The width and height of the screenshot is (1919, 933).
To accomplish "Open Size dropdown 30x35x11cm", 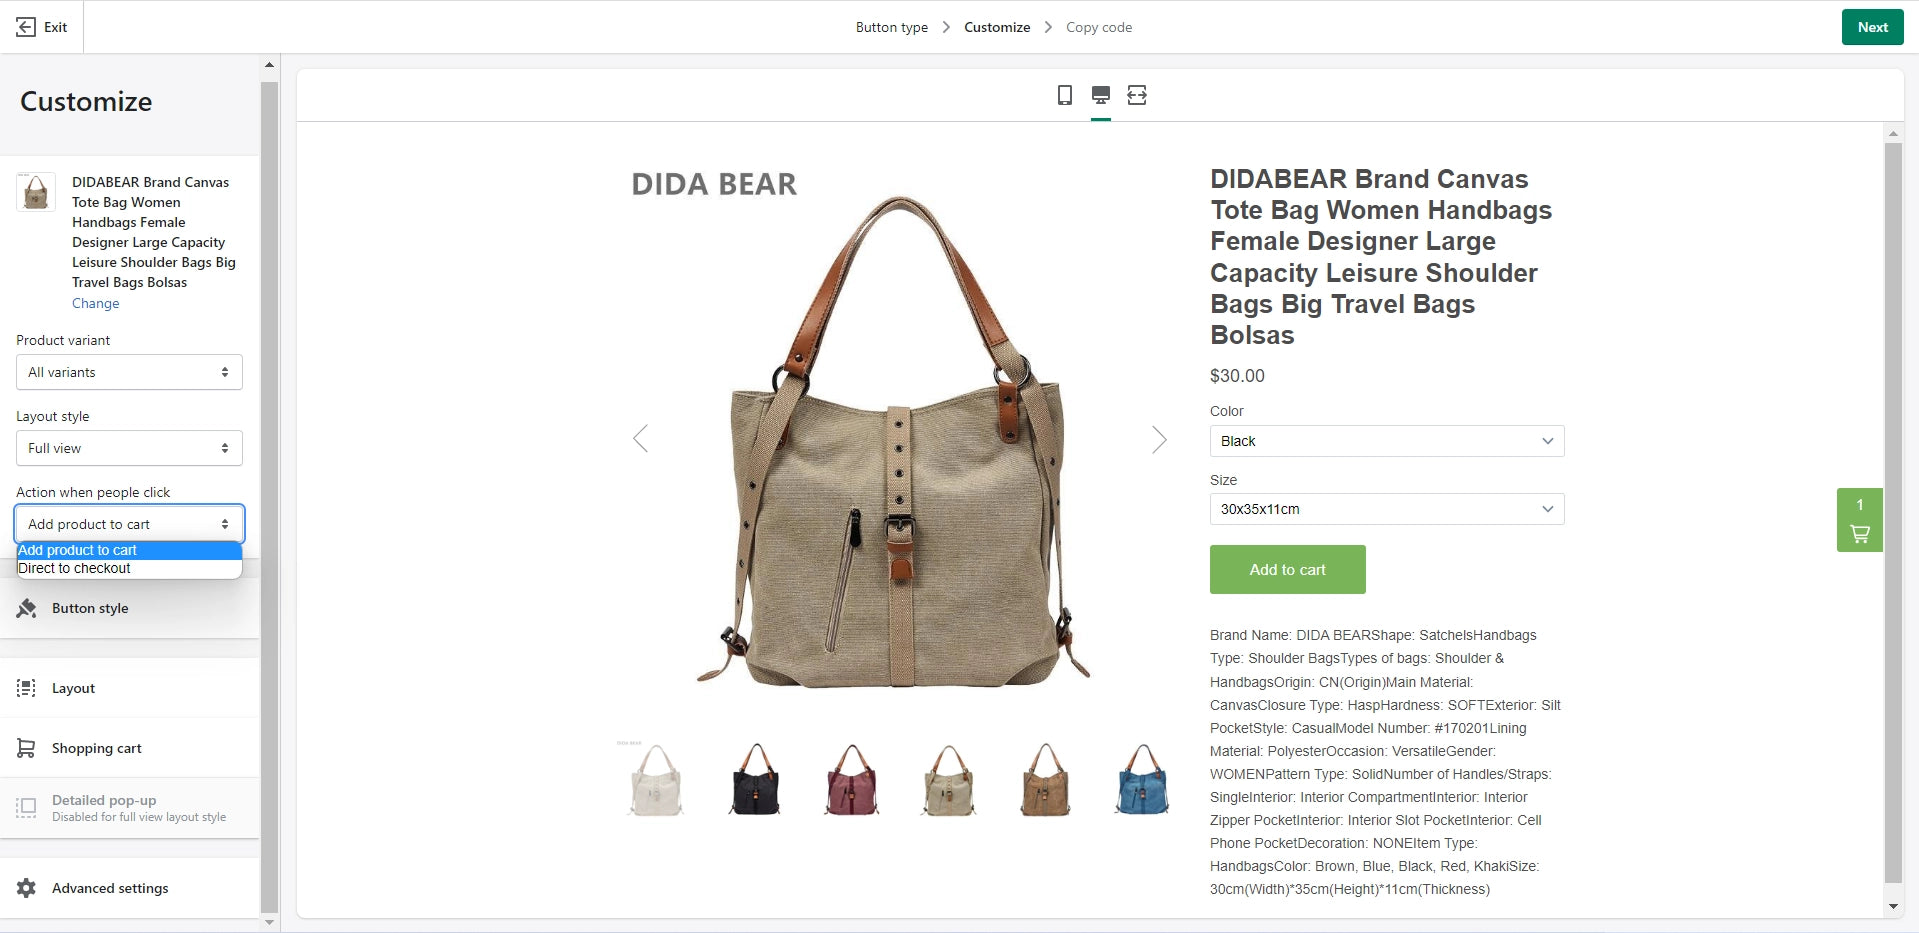I will 1387,509.
